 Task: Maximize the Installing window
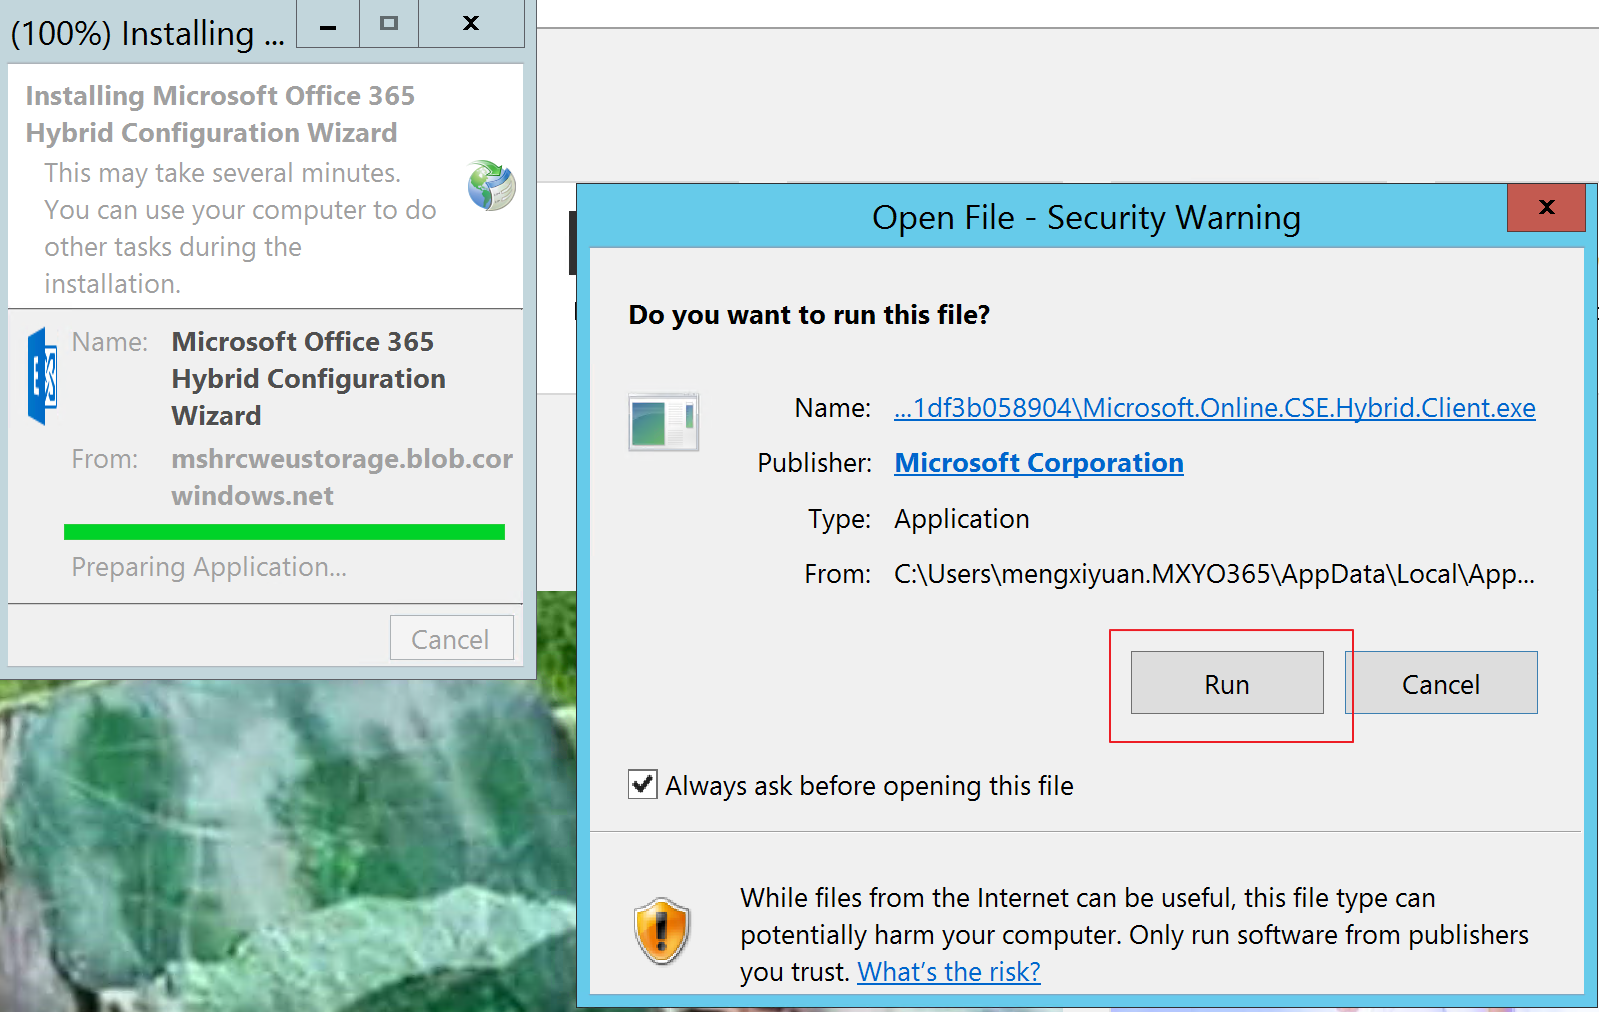point(389,24)
